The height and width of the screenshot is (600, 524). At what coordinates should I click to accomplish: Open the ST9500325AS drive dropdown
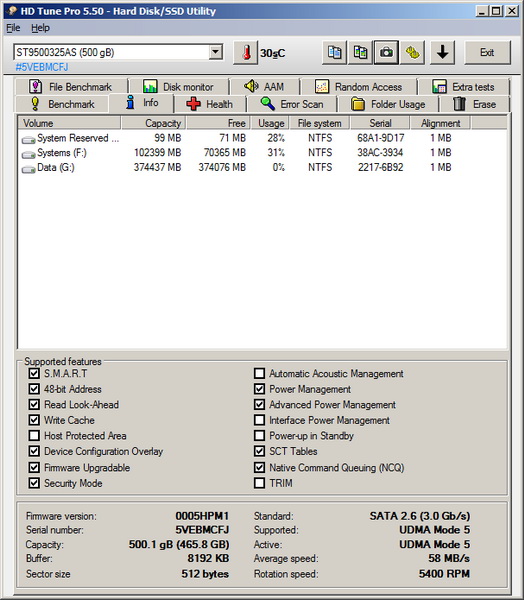pyautogui.click(x=216, y=52)
